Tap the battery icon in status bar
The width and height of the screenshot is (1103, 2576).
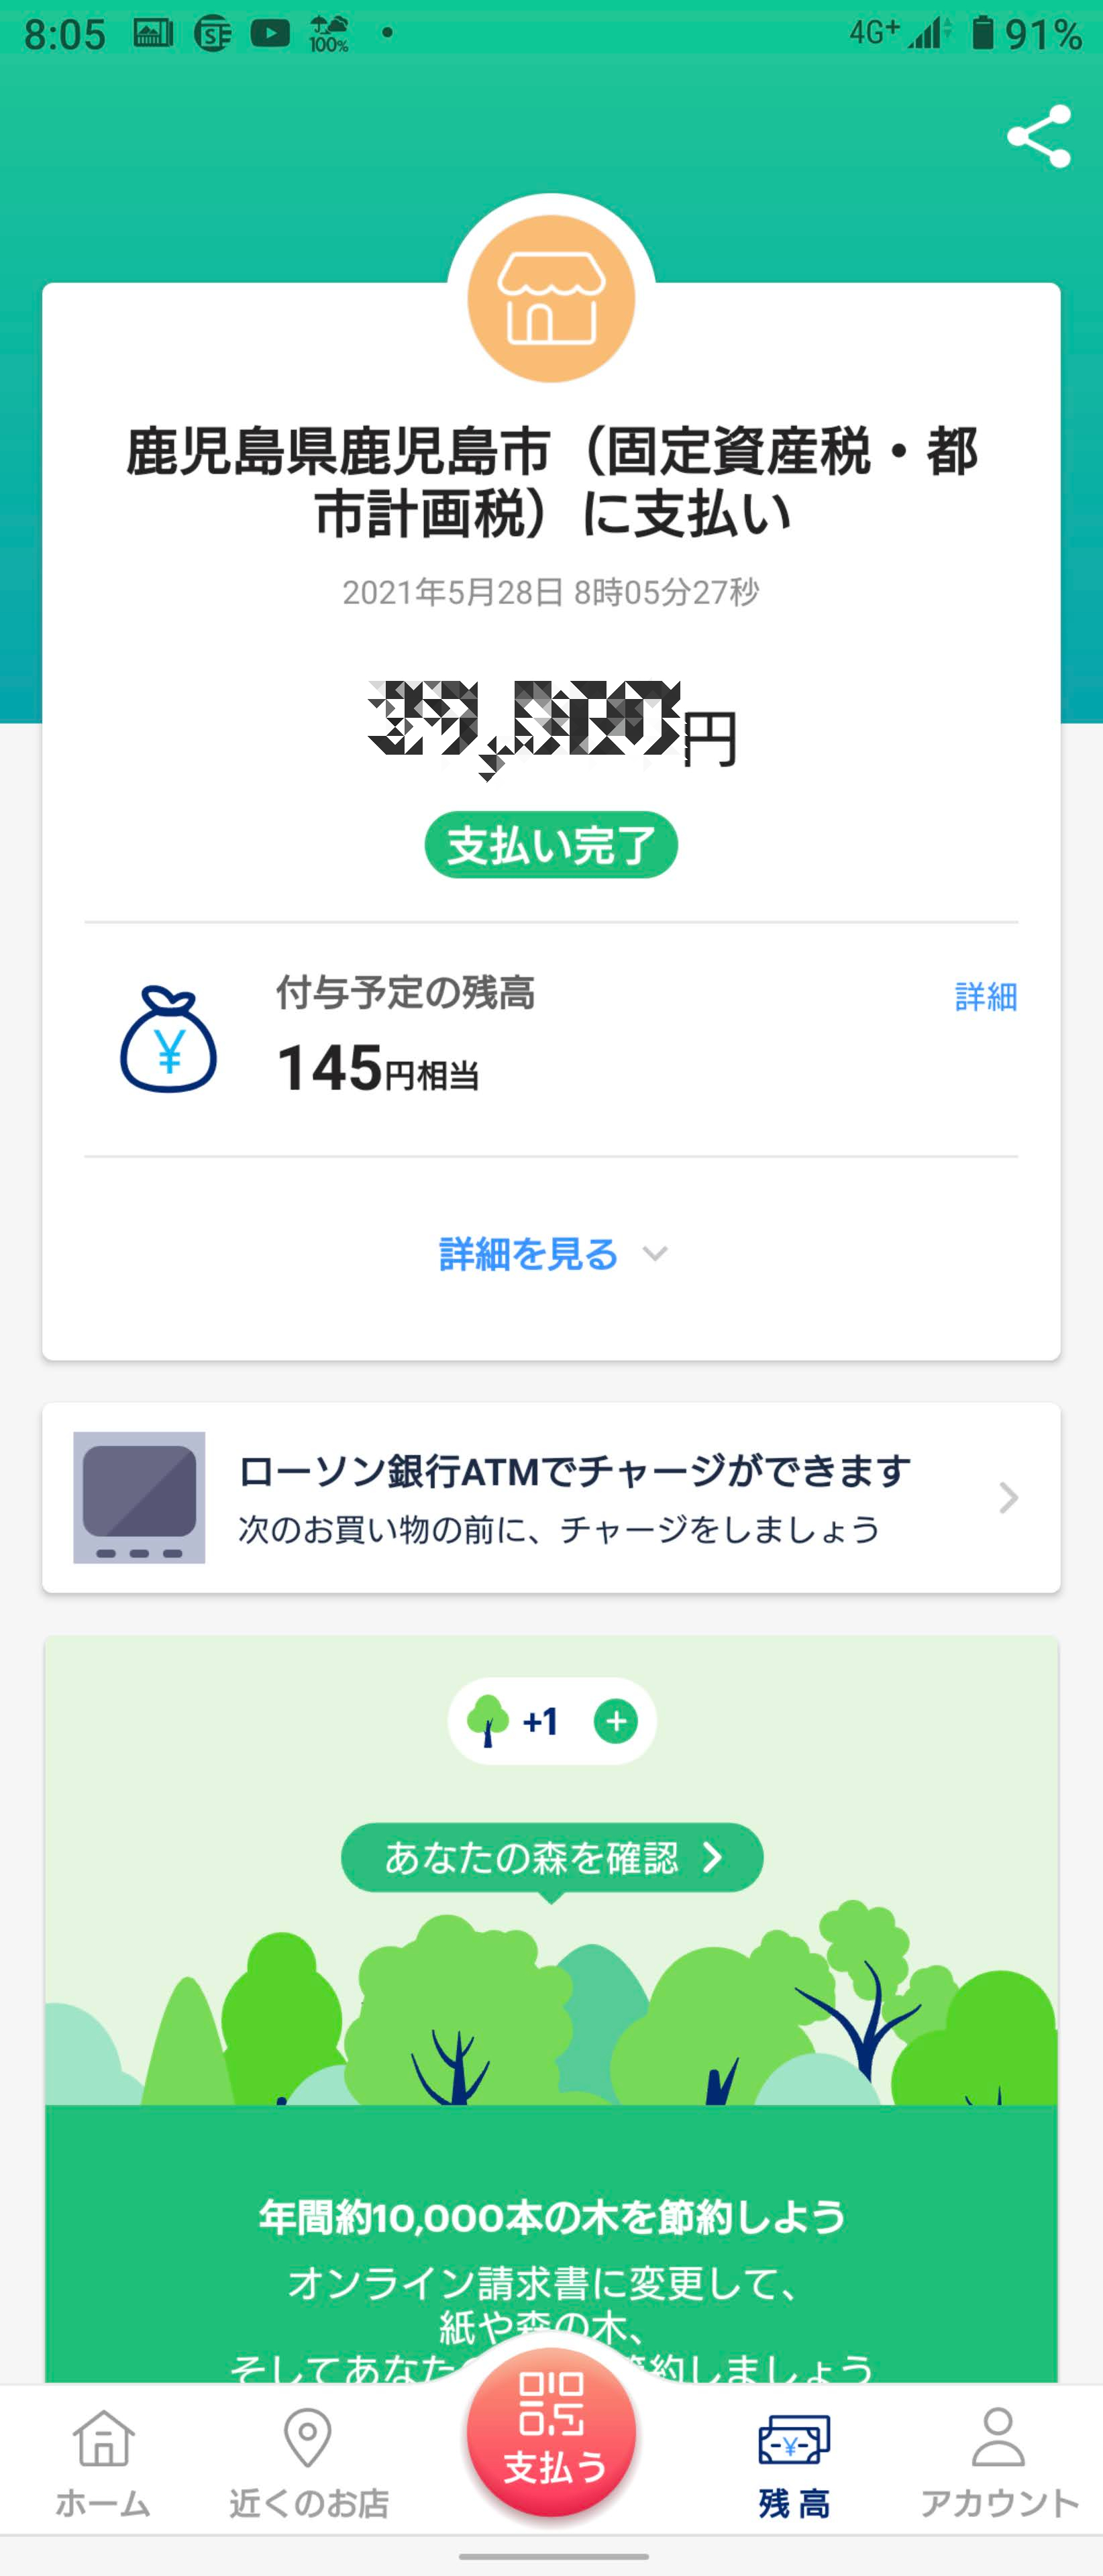tap(983, 34)
